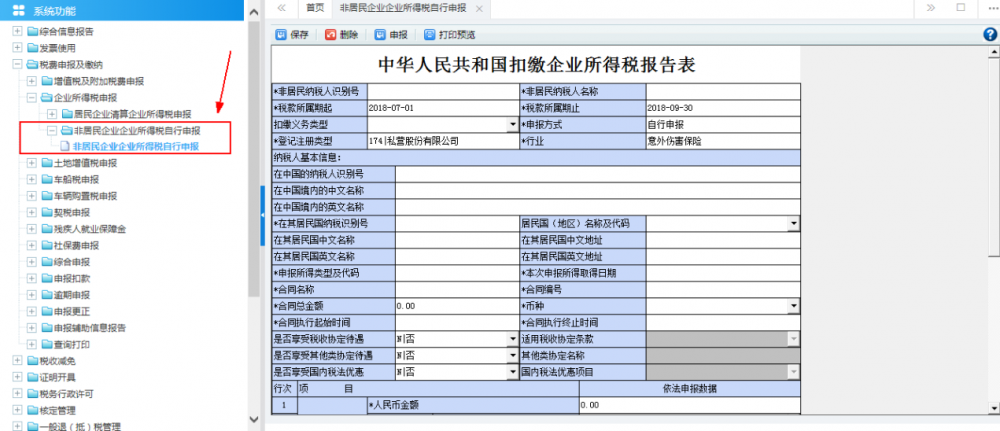The width and height of the screenshot is (1000, 431).
Task: Select the 查询打印 tree item
Action: point(72,344)
